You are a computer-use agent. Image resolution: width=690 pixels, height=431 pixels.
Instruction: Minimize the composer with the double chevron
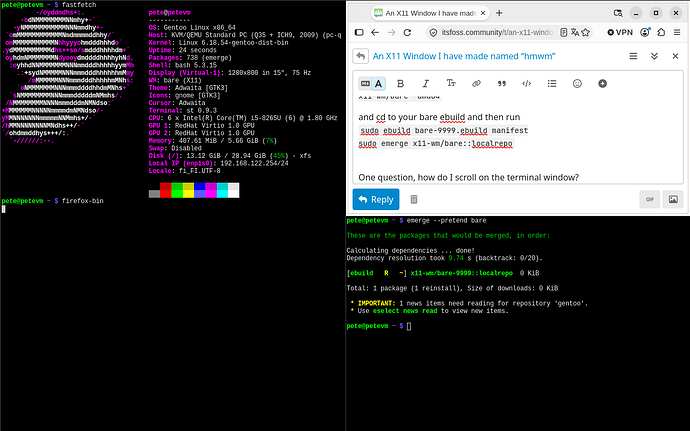[654, 56]
